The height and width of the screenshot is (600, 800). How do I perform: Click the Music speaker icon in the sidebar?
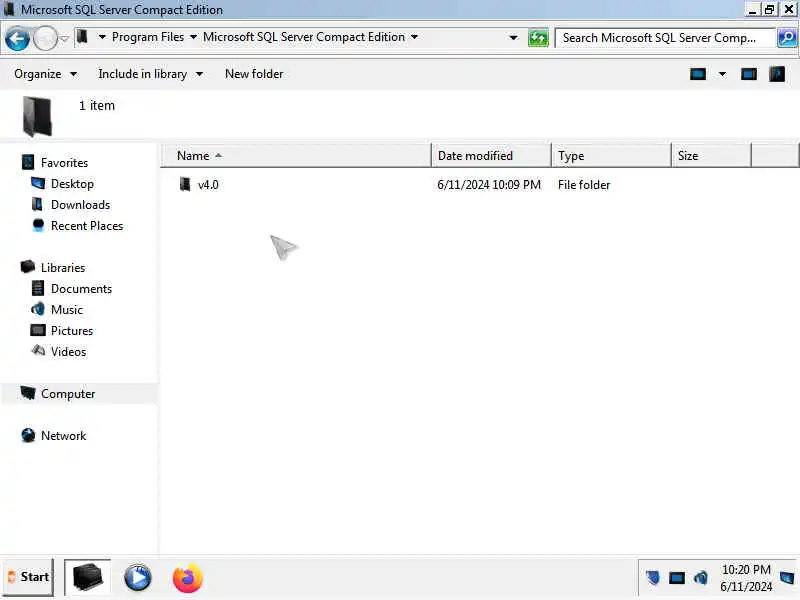[38, 309]
